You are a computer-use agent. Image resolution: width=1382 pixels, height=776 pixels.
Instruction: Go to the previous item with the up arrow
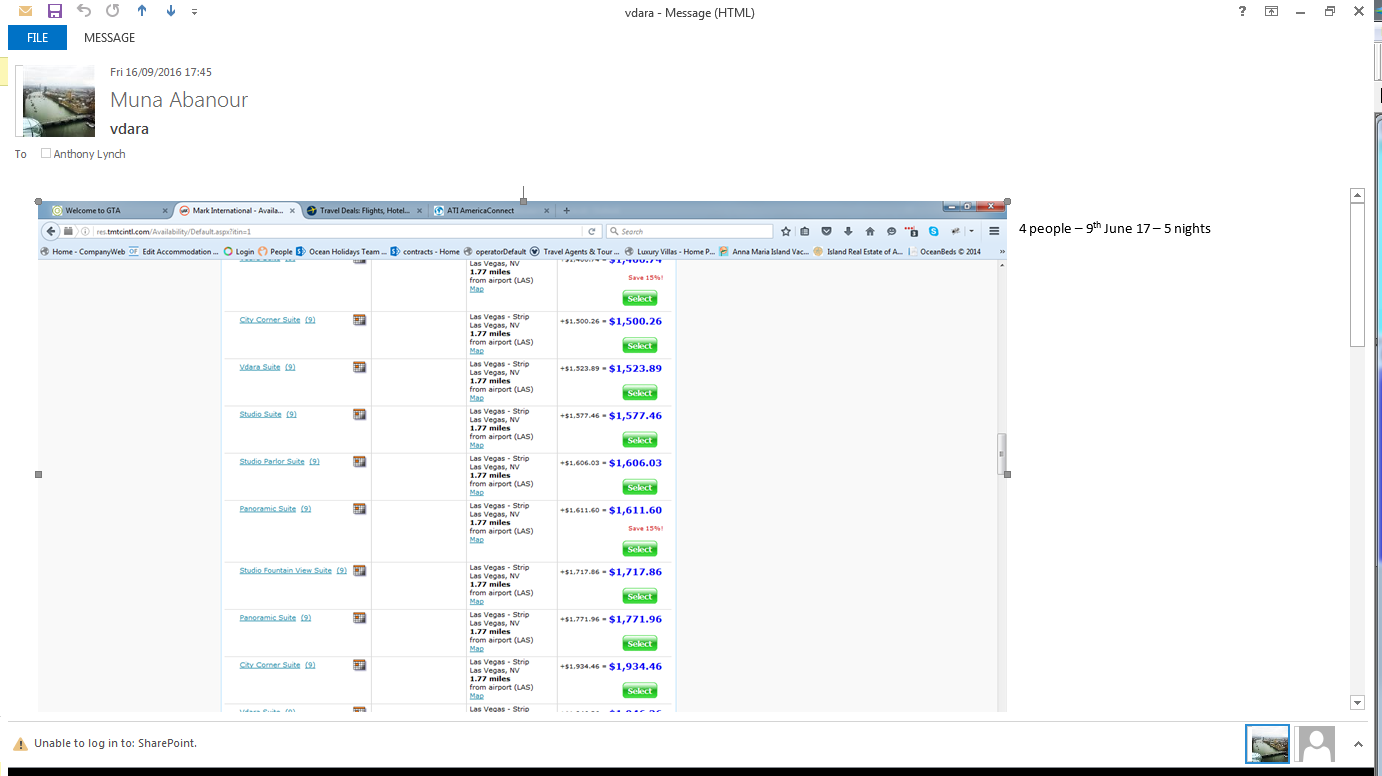tap(142, 11)
